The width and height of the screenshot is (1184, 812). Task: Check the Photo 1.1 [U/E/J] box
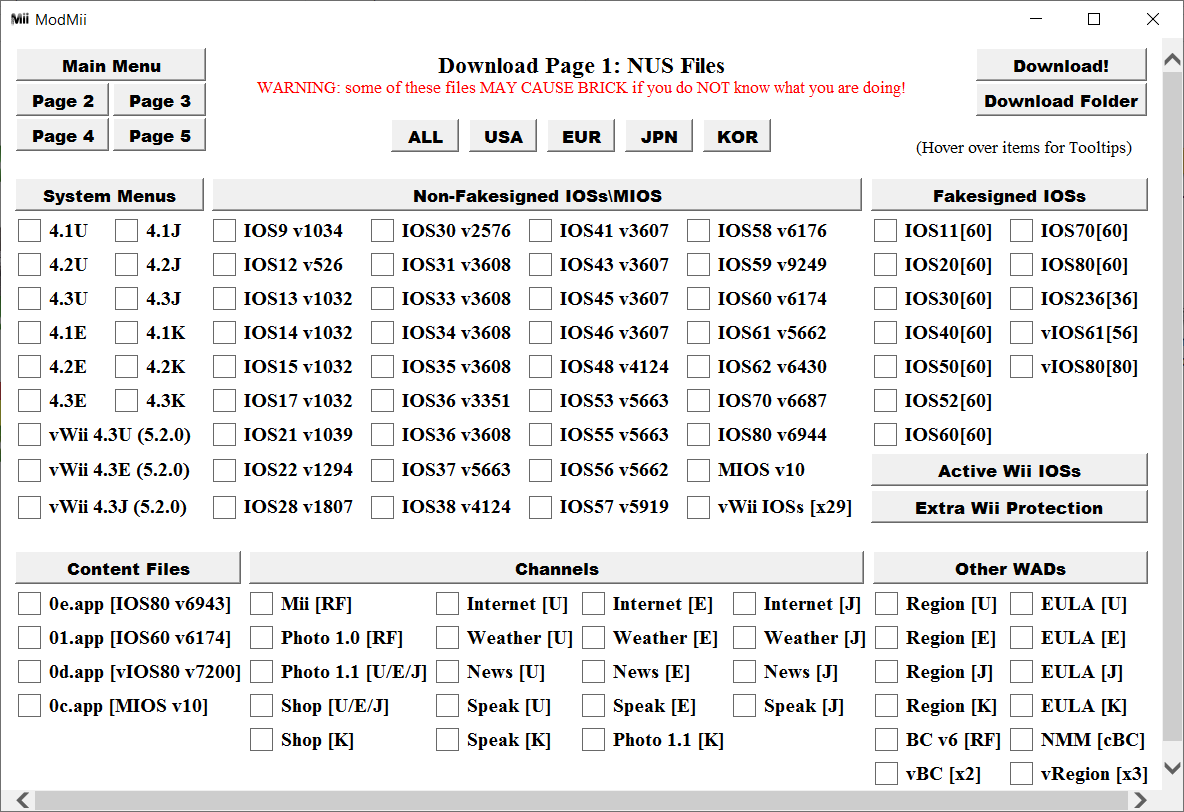261,672
